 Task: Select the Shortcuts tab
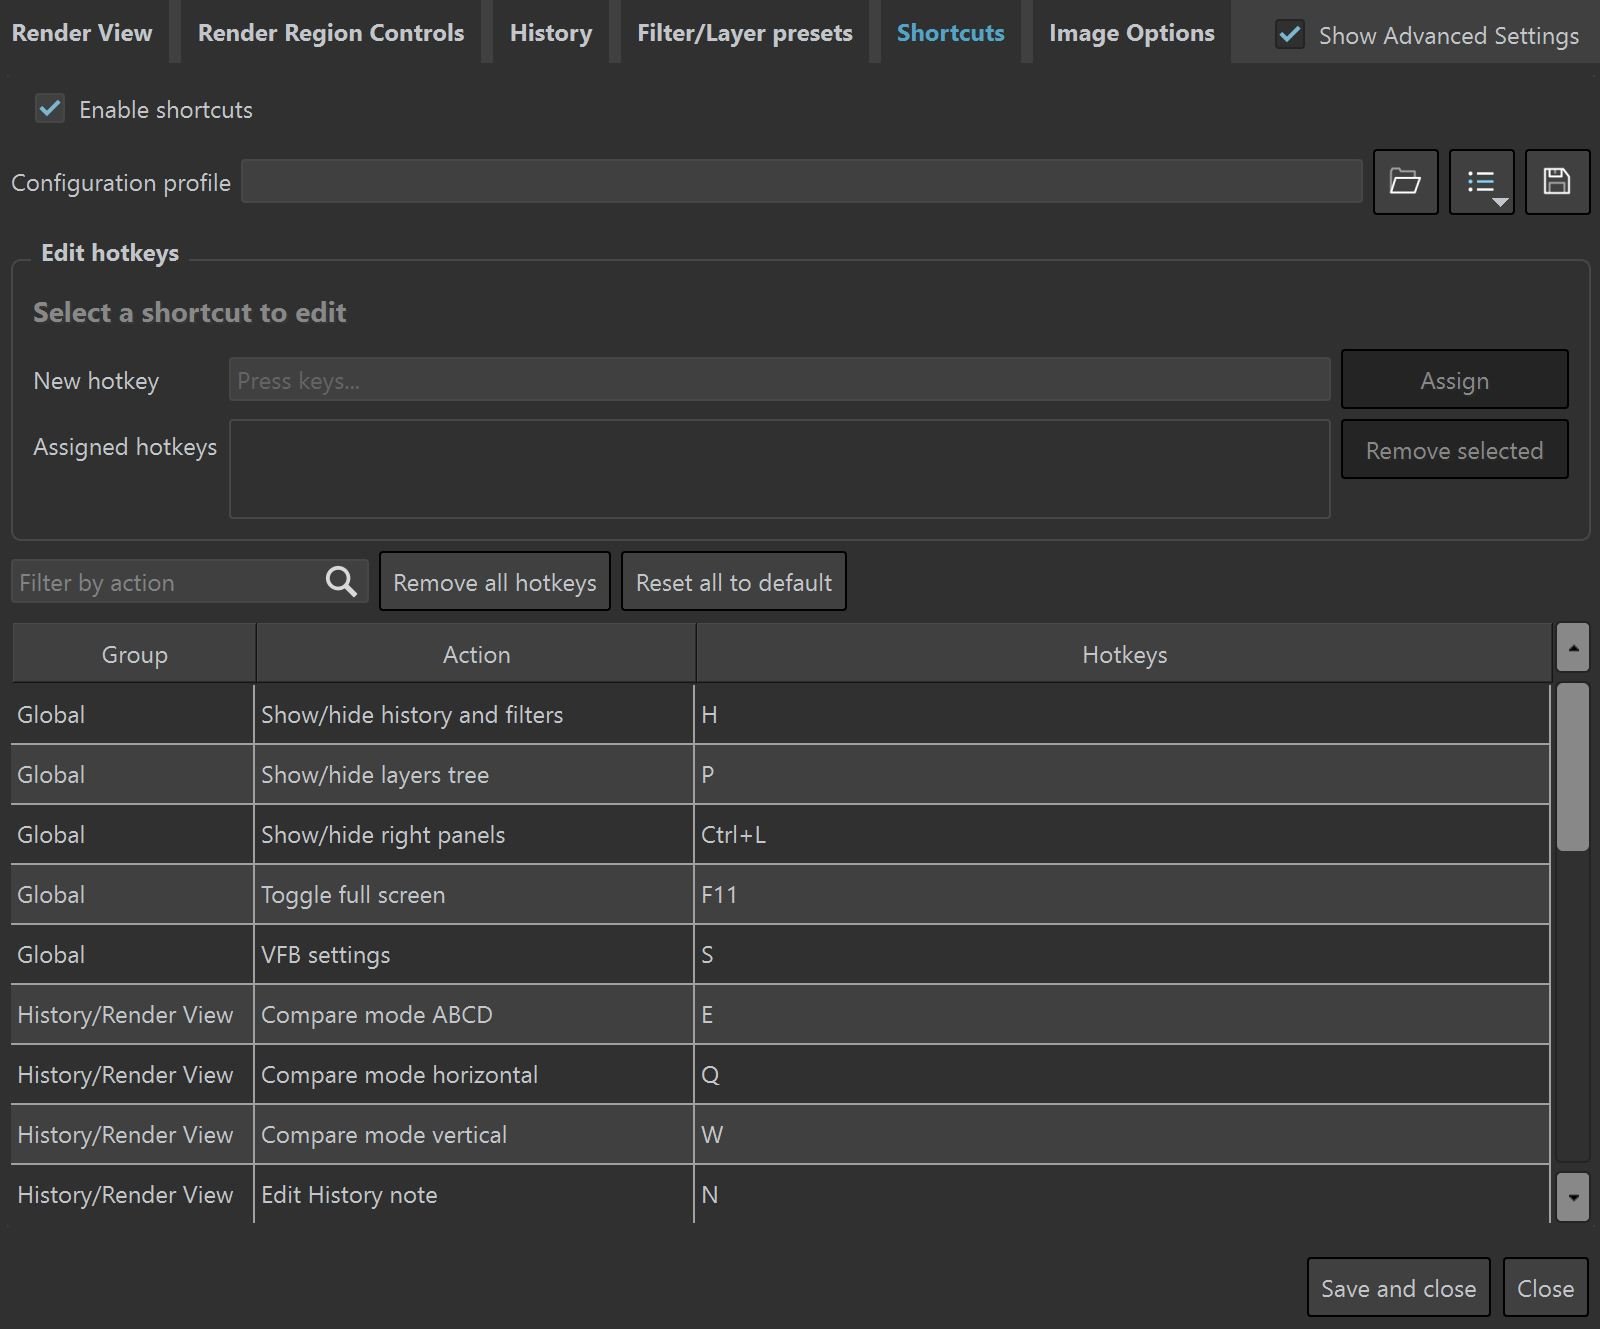(x=951, y=33)
